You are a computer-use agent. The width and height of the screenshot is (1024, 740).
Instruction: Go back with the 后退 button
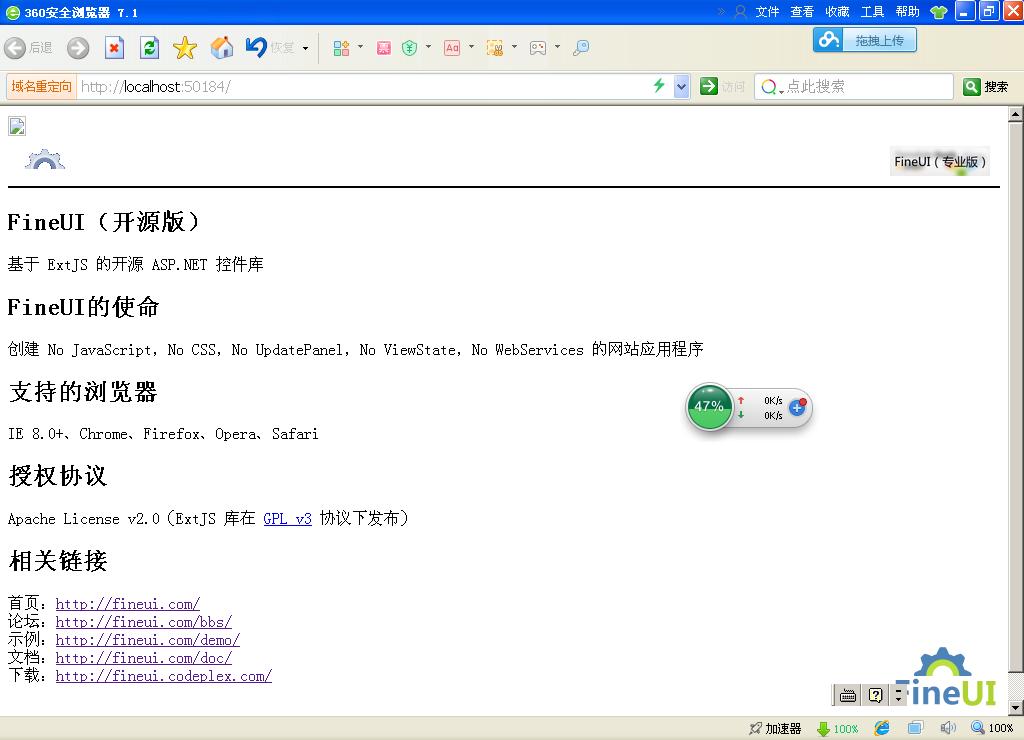tap(28, 48)
